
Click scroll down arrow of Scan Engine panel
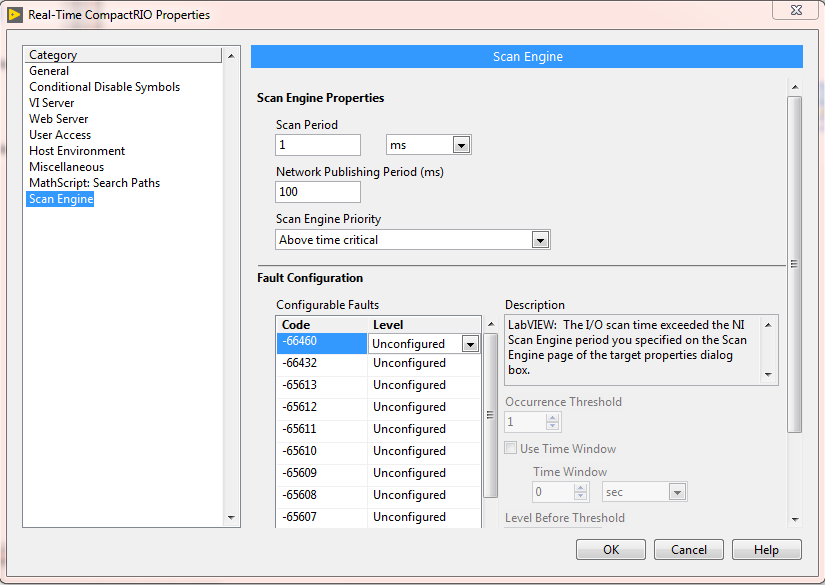795,520
